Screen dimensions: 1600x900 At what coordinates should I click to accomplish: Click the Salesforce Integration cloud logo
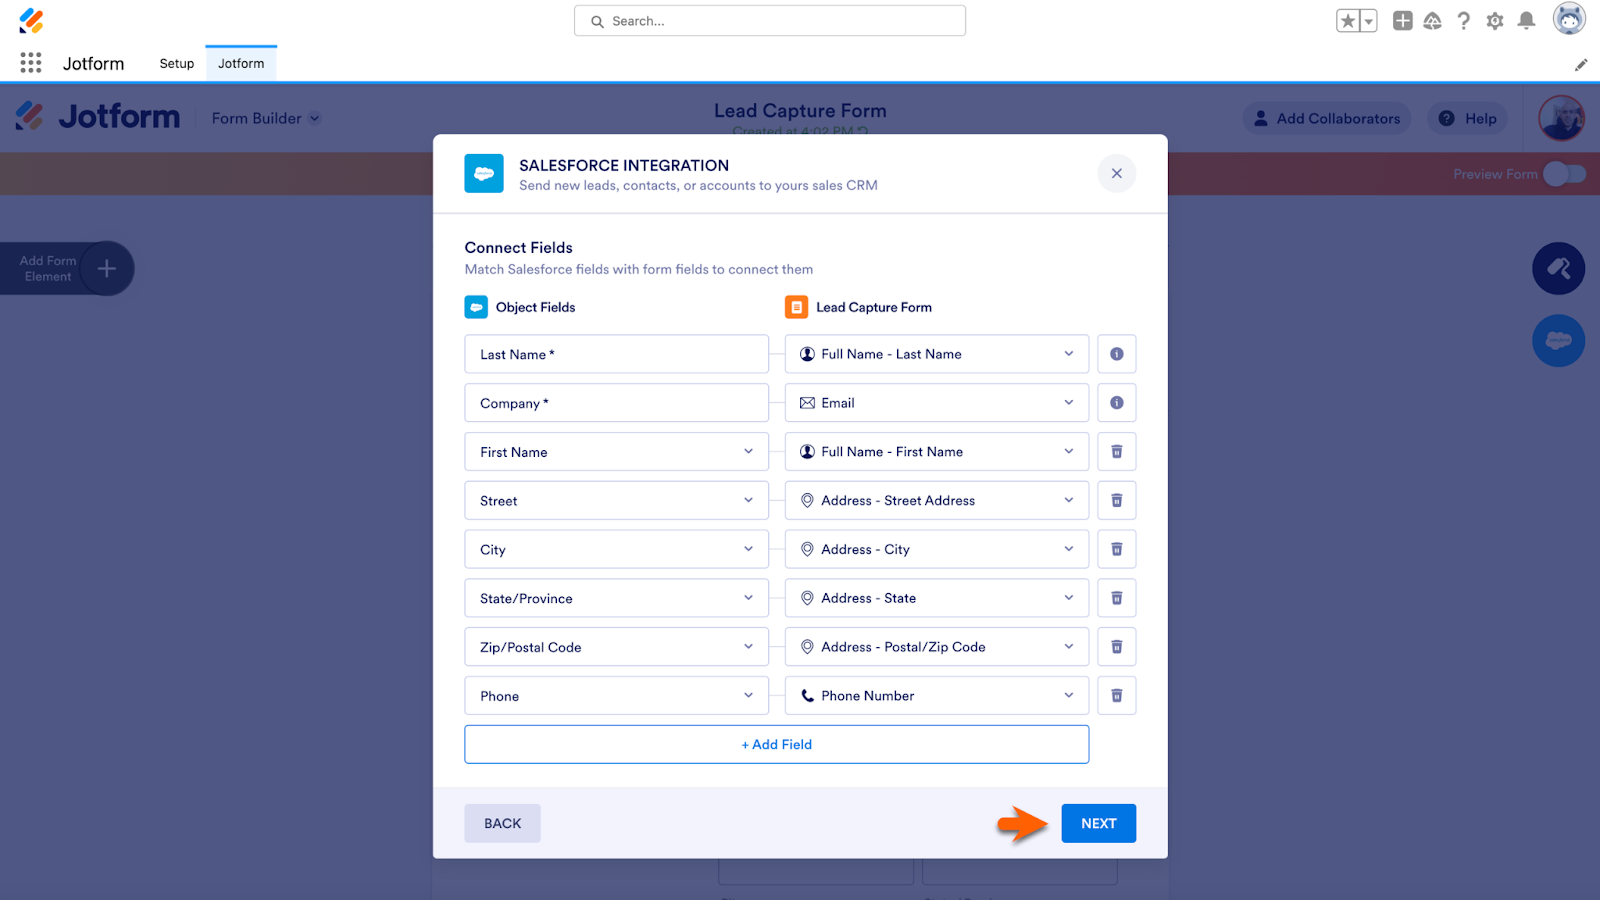(x=484, y=173)
